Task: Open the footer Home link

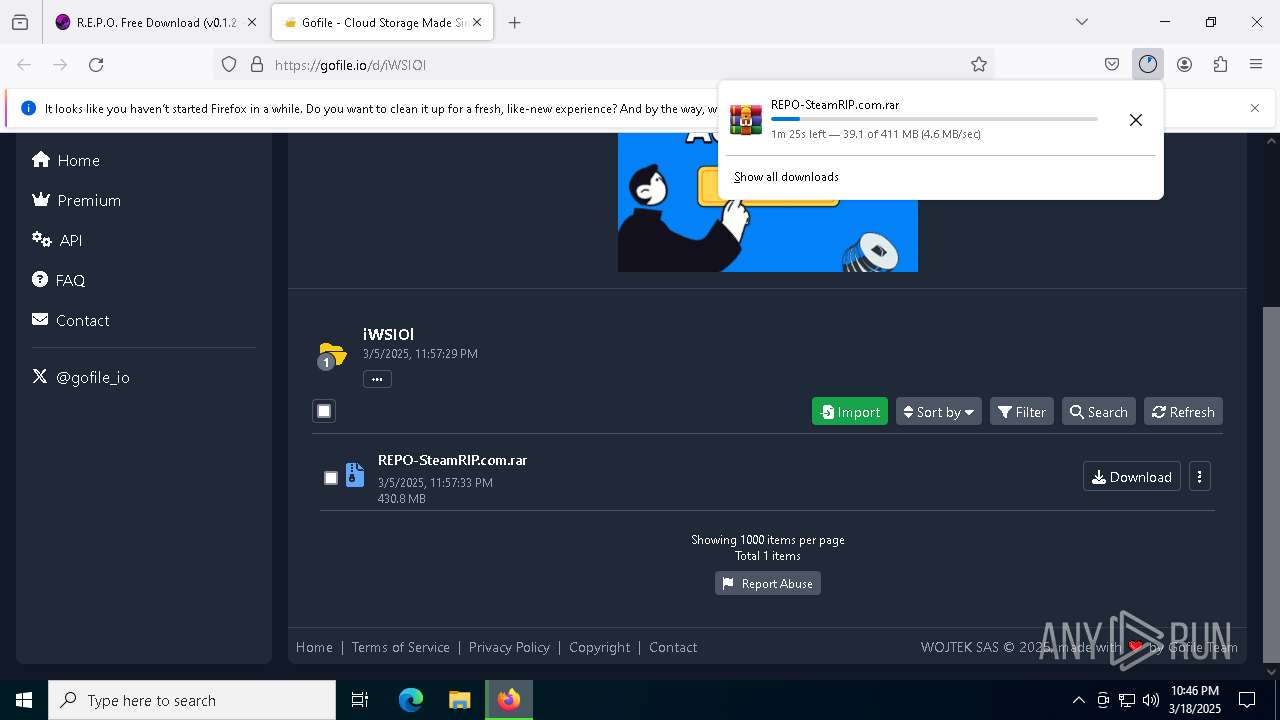Action: tap(314, 647)
